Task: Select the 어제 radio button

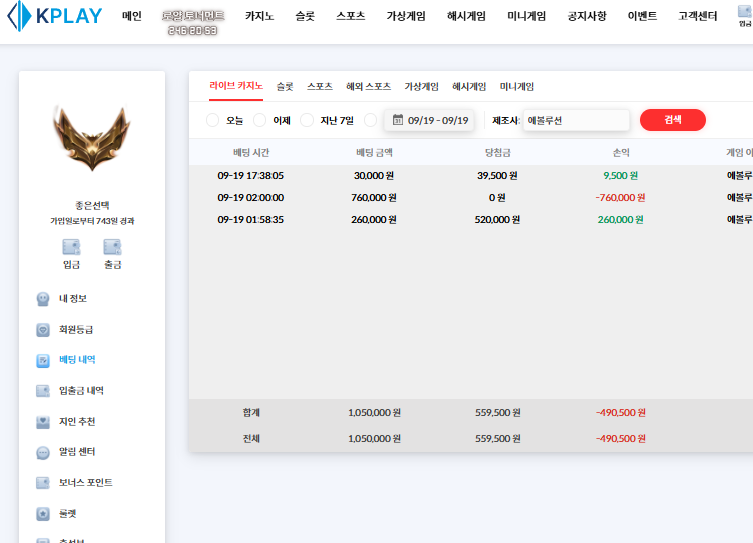Action: click(259, 120)
